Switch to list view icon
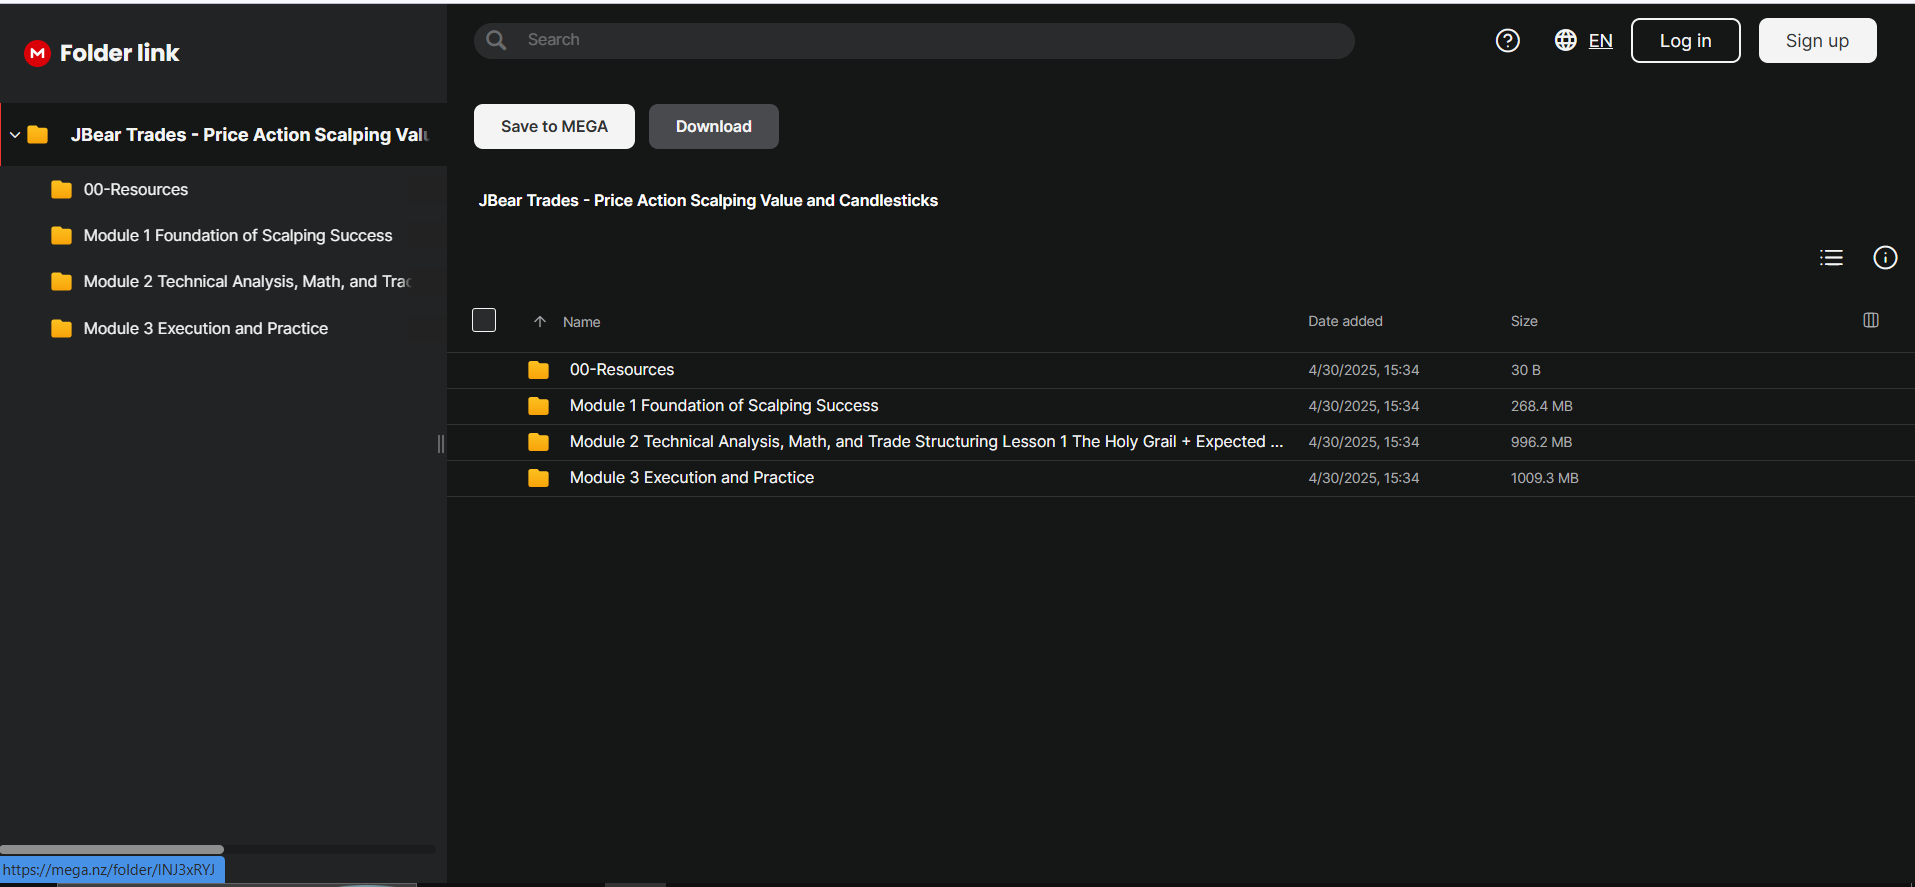The image size is (1915, 887). (x=1831, y=258)
